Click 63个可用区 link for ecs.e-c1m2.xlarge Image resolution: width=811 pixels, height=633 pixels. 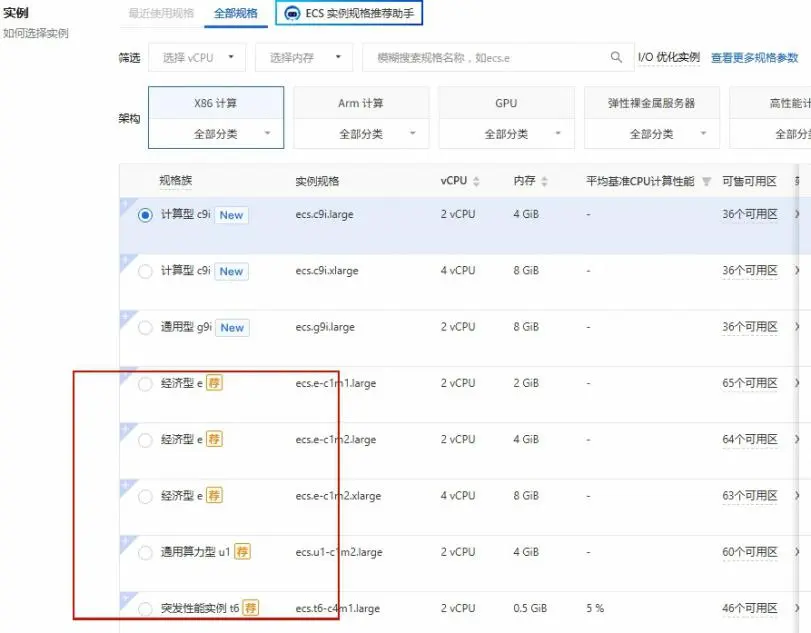click(750, 496)
